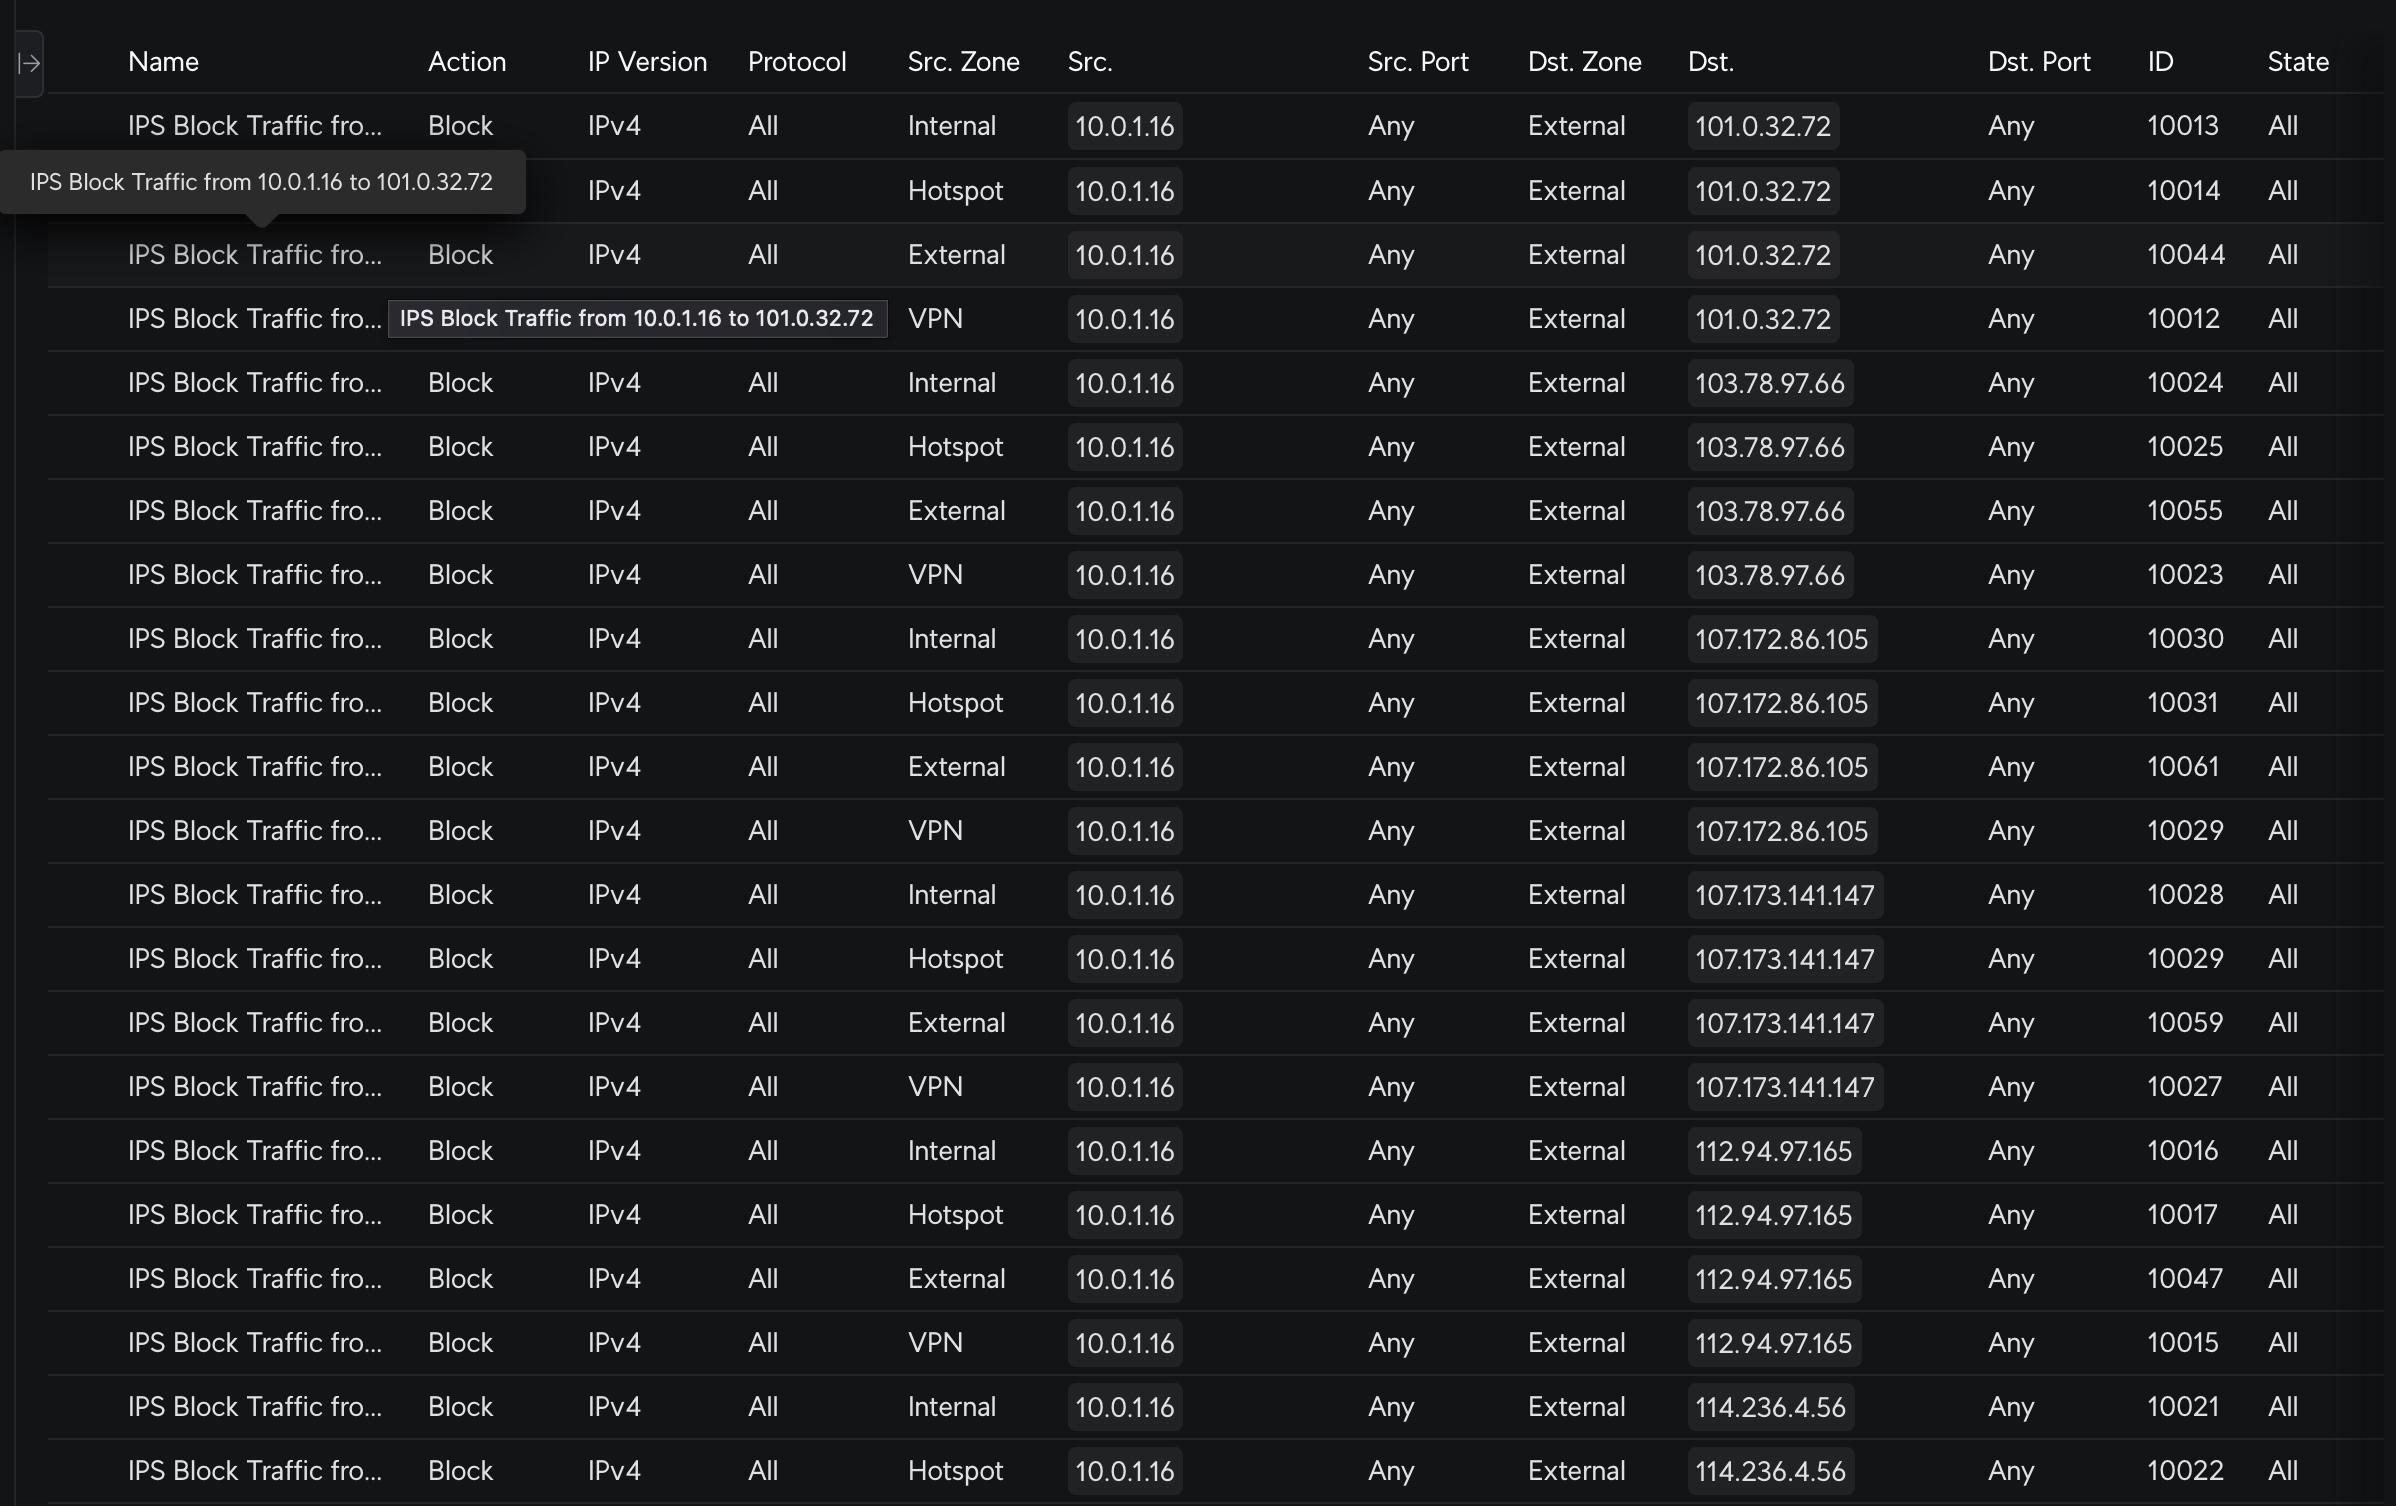Click rule name in row ID 10016
Image resolution: width=2396 pixels, height=1506 pixels.
(254, 1151)
